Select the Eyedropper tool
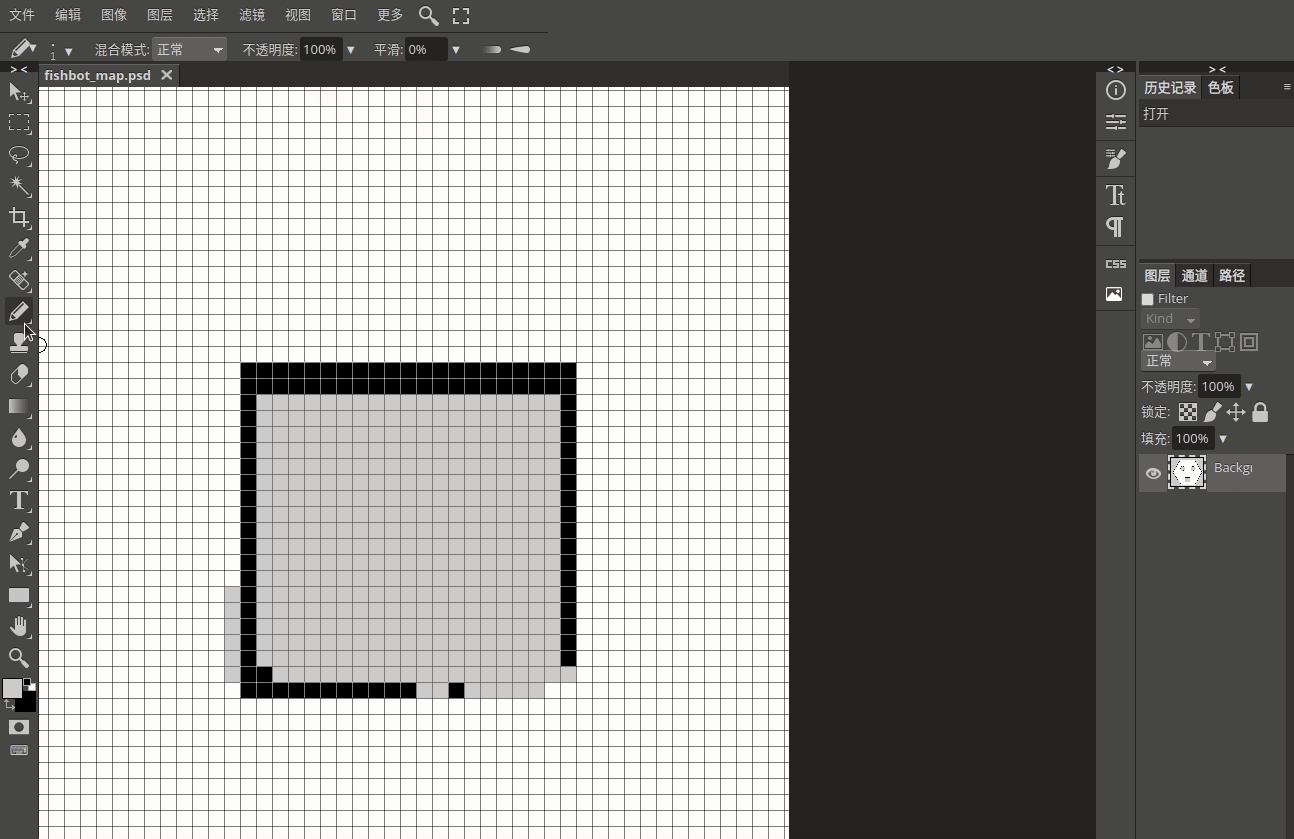 [x=20, y=250]
